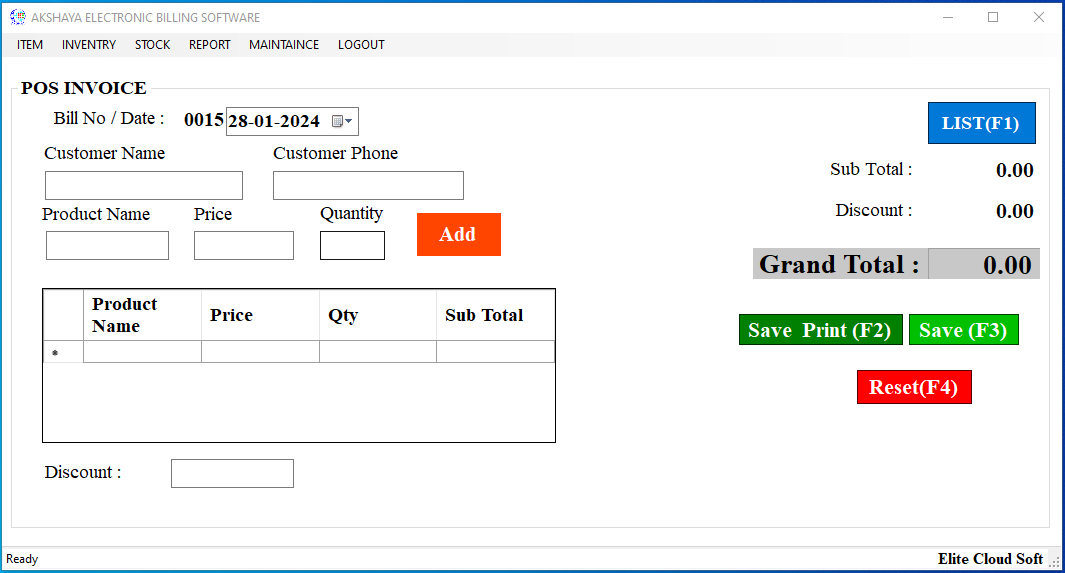Click the orange Add button
The image size is (1065, 573).
[x=458, y=234]
